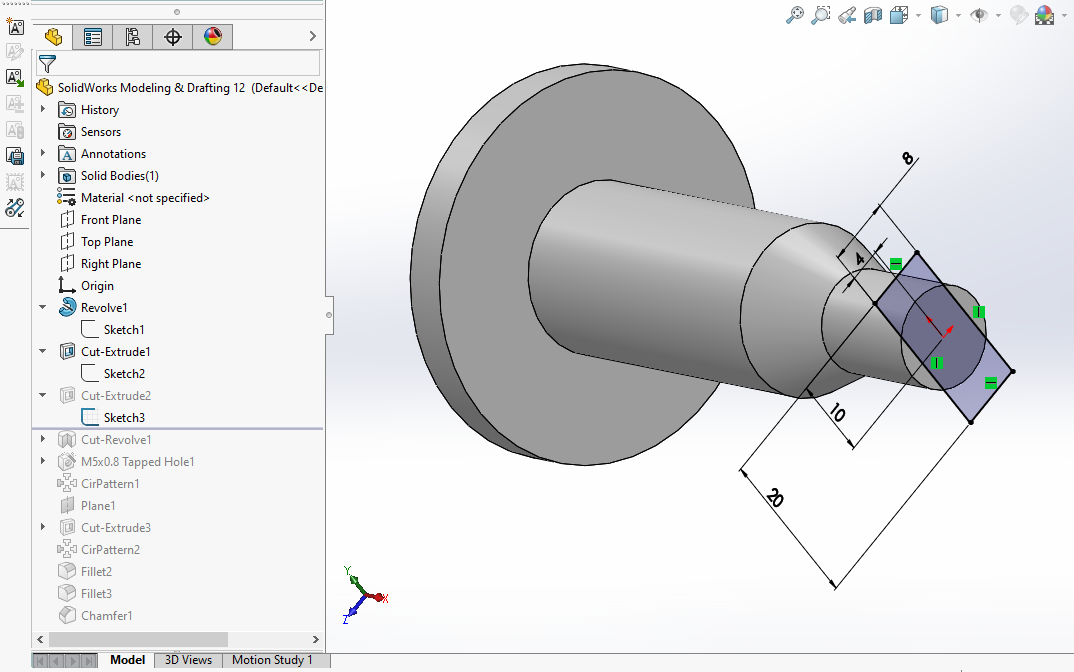Select the Front Plane item
The width and height of the screenshot is (1074, 672).
click(110, 220)
